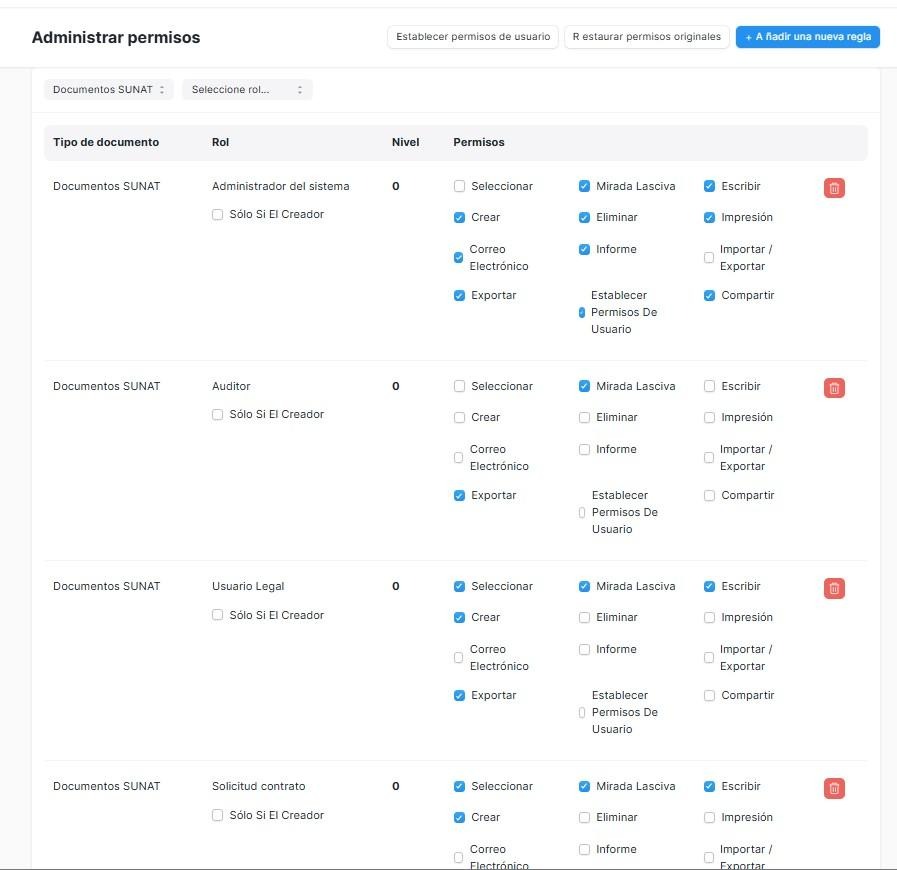Toggle Sólo Si El Creador for Auditor

[218, 414]
